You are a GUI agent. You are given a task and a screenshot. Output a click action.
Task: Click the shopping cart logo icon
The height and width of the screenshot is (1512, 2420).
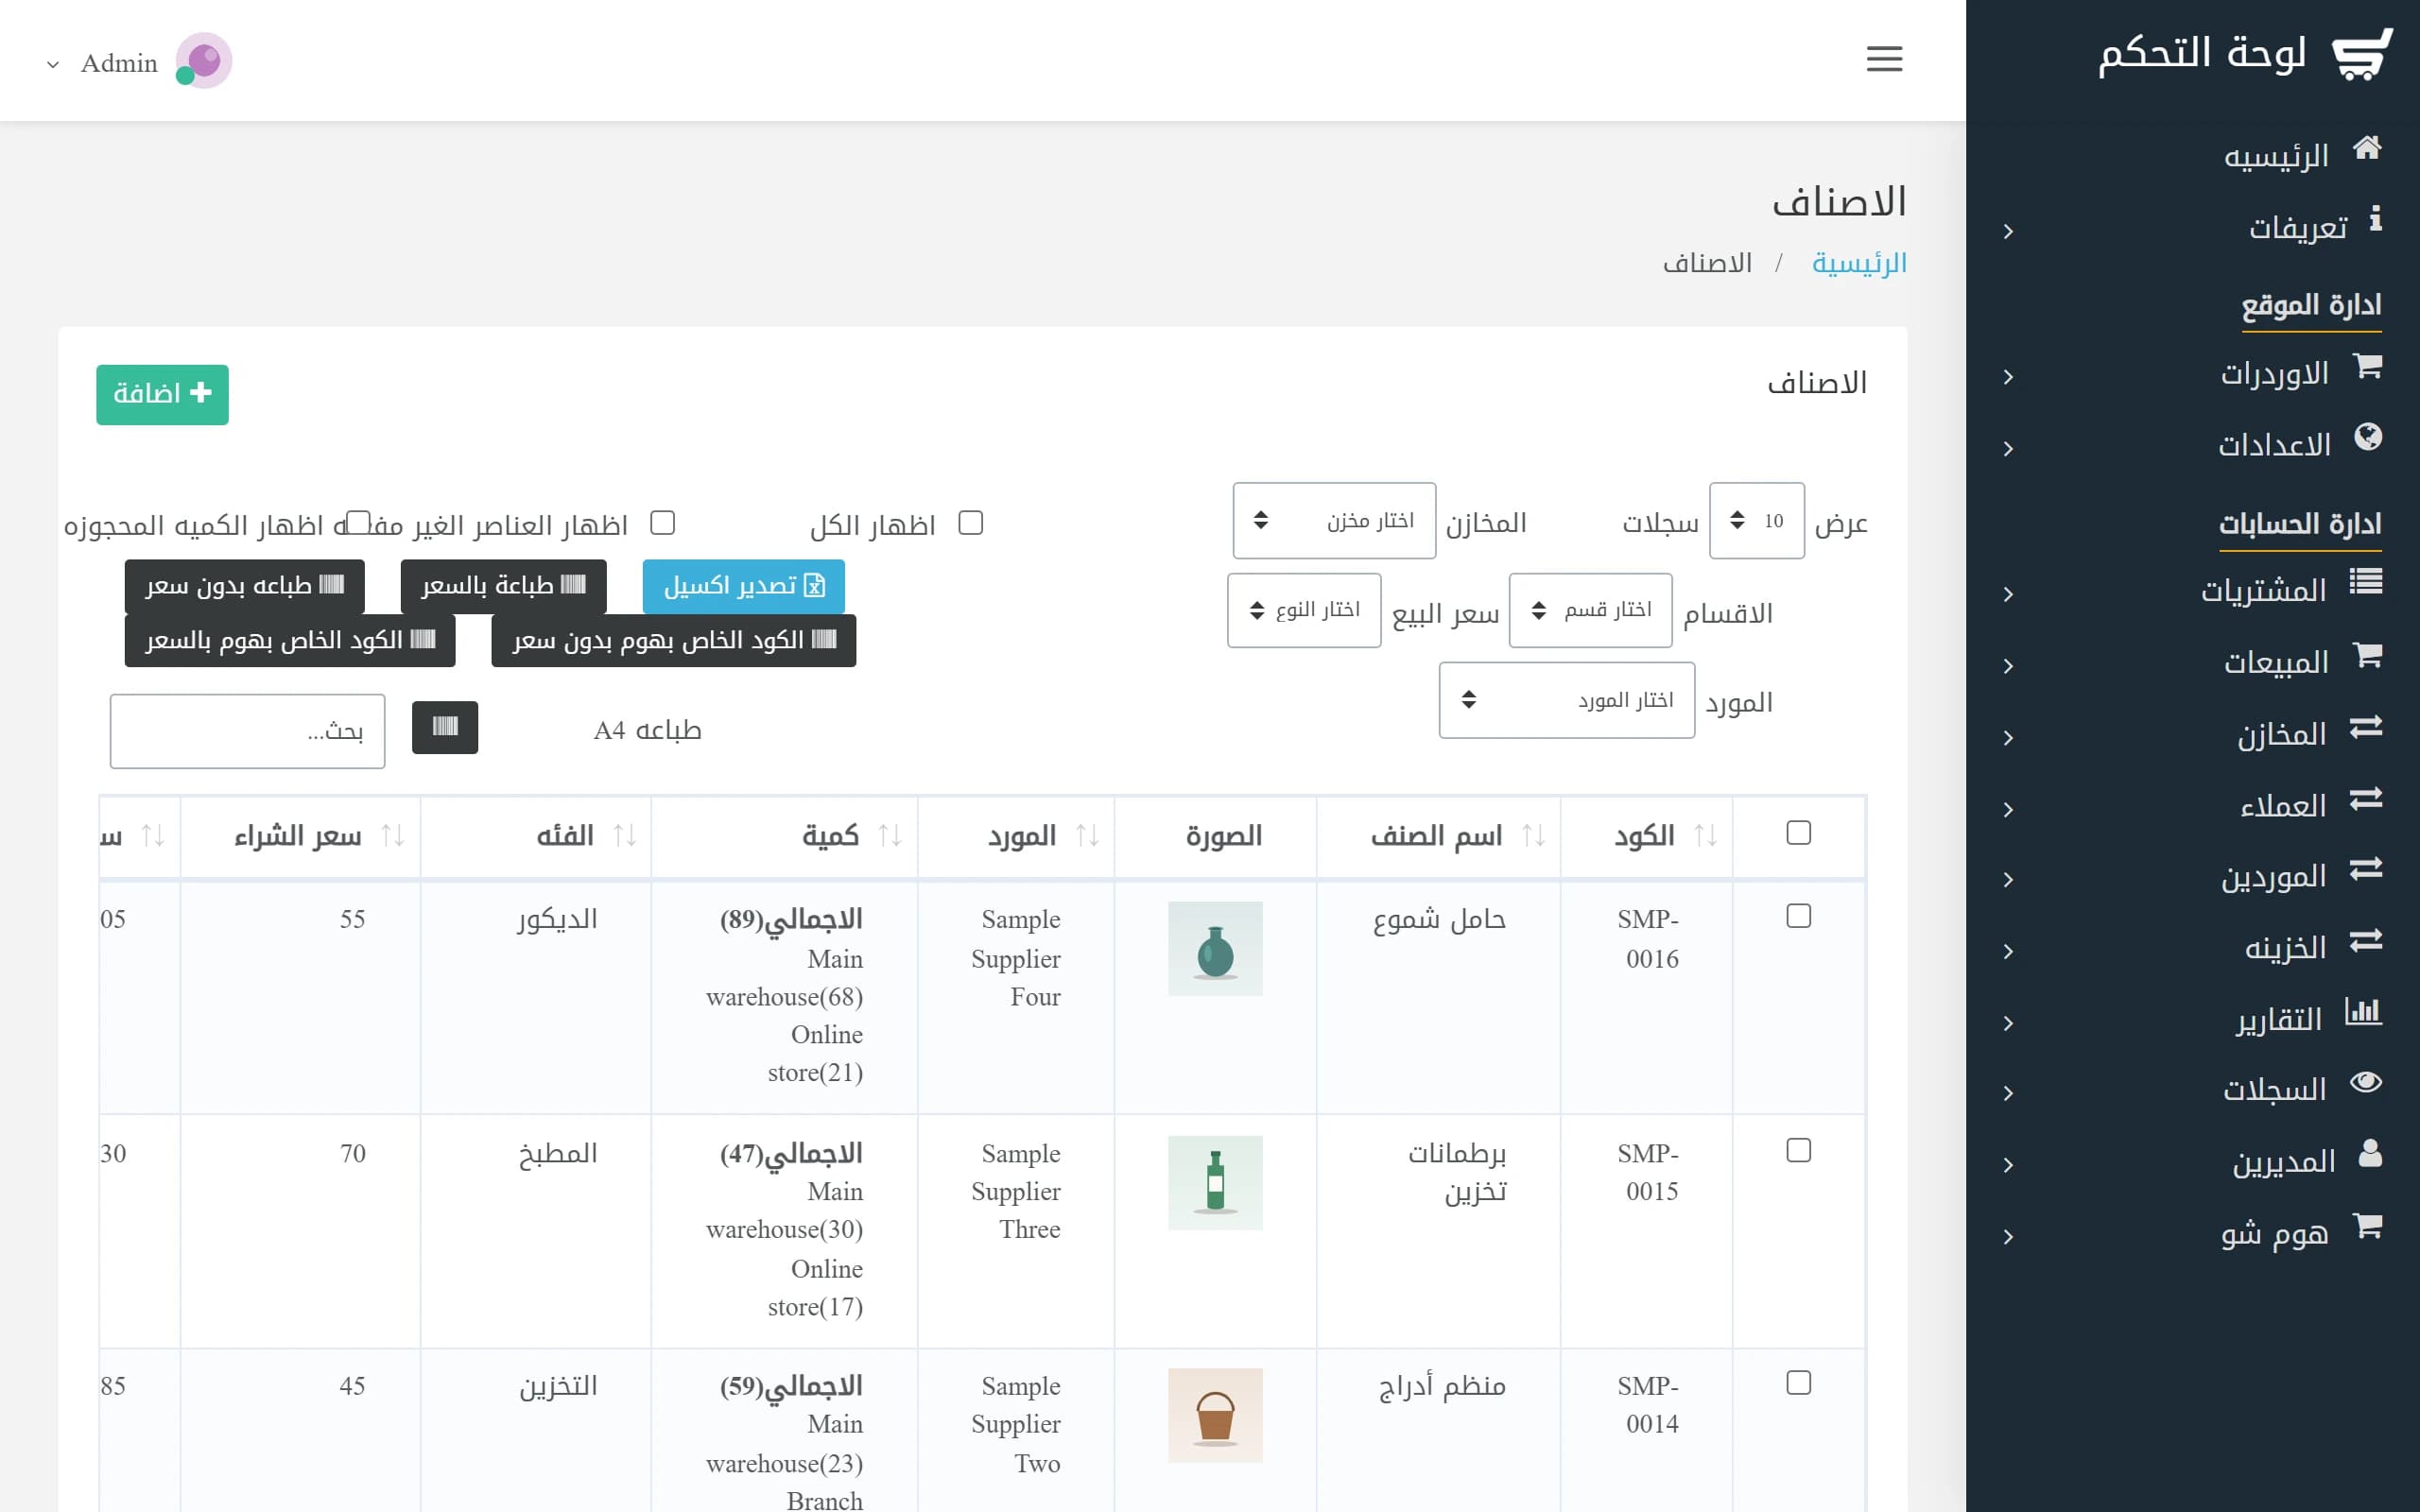[2363, 55]
